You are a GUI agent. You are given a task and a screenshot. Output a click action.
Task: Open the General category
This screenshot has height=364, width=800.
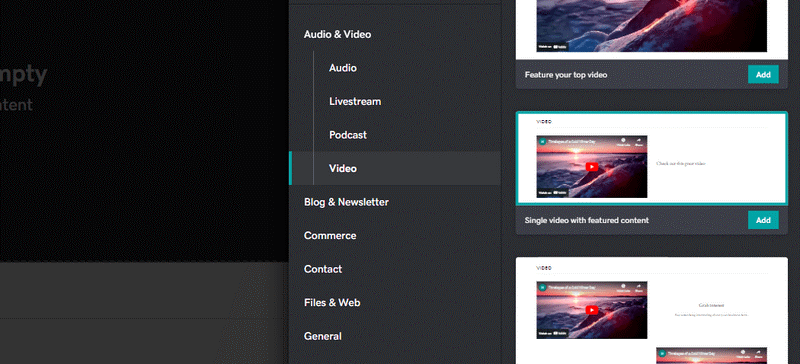click(323, 336)
